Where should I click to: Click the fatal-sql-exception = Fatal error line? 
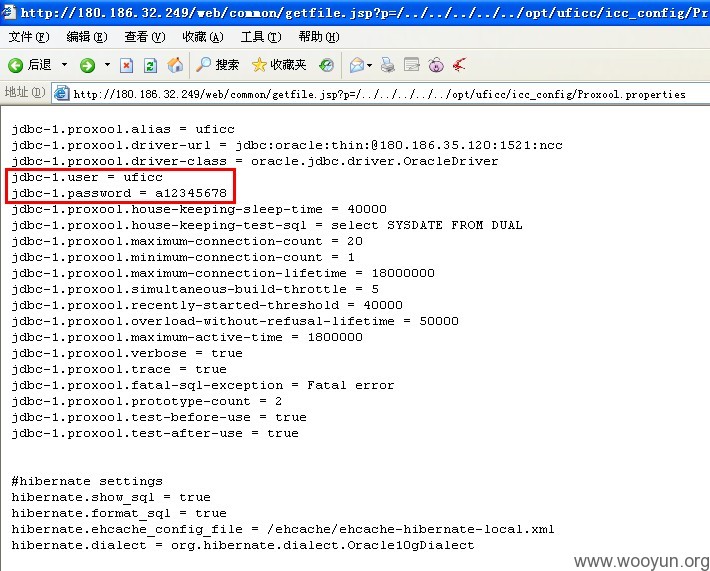pyautogui.click(x=203, y=385)
